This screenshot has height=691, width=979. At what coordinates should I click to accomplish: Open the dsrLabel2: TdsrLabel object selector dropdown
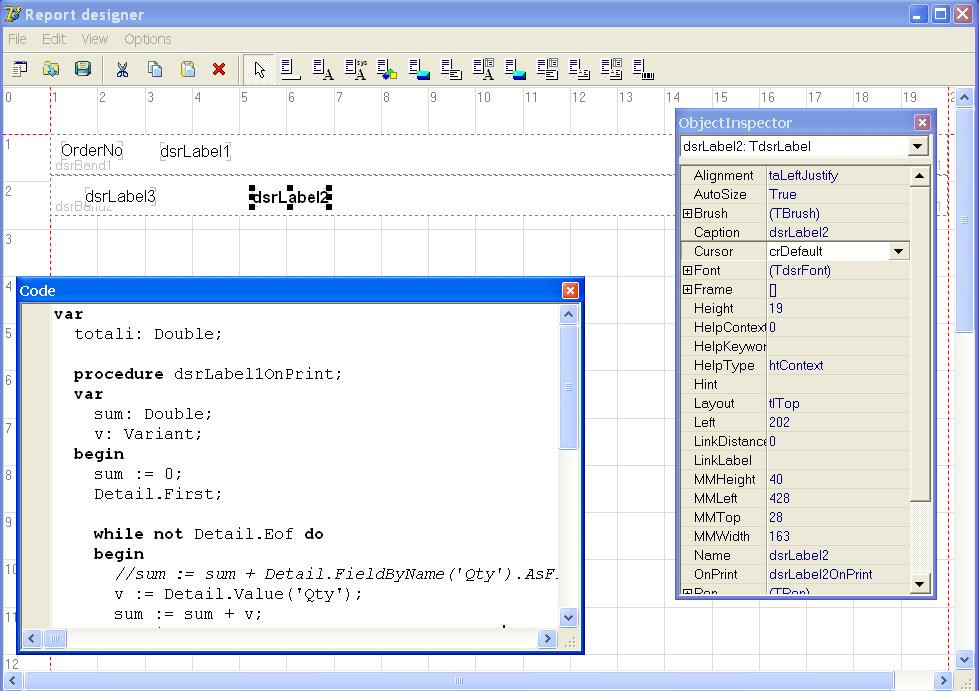tap(917, 147)
